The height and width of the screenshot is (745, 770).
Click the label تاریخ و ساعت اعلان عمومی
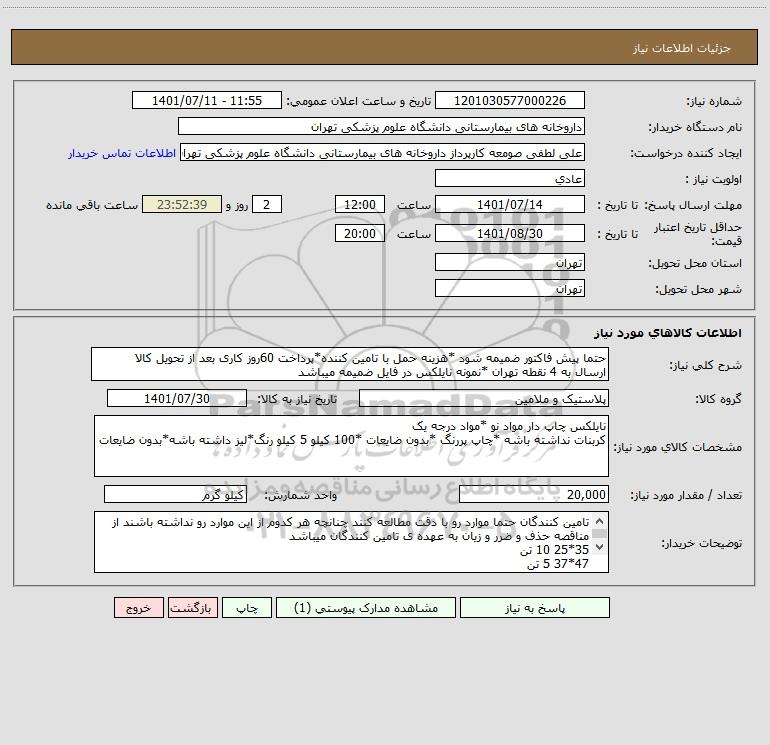pyautogui.click(x=358, y=101)
